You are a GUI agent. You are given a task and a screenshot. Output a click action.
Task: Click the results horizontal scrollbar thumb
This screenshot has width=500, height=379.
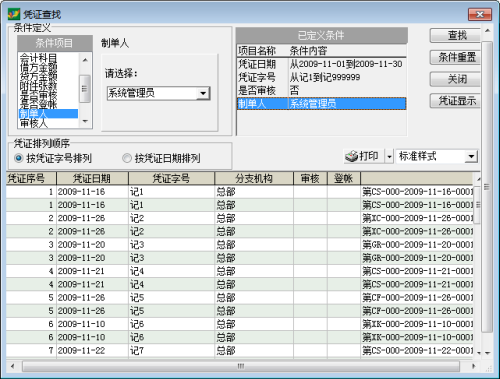pyautogui.click(x=241, y=366)
